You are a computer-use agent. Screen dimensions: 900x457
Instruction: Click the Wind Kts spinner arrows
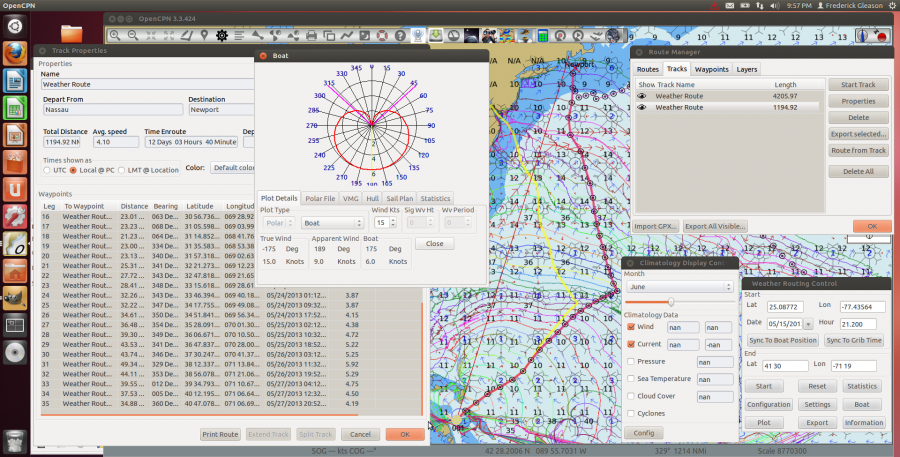coord(393,223)
